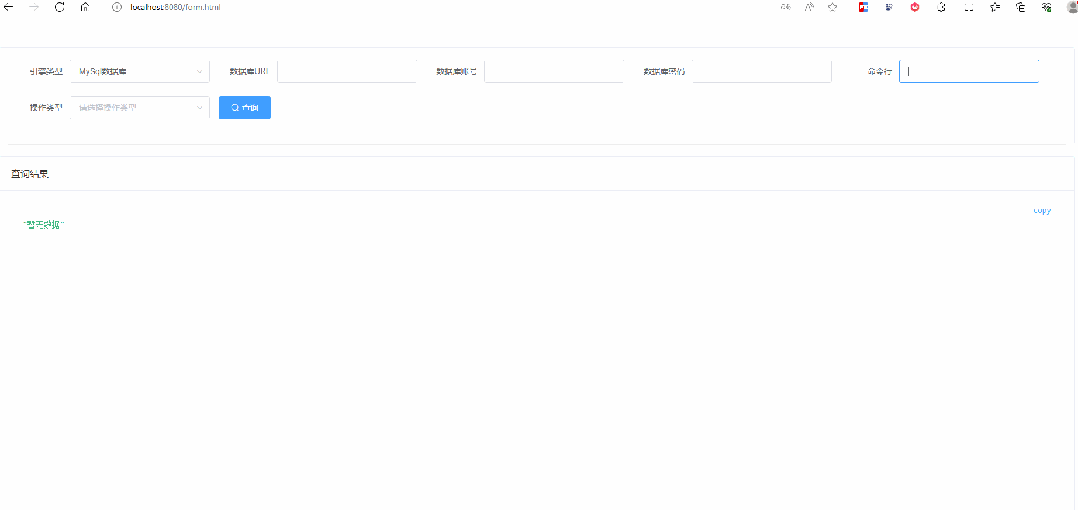The width and height of the screenshot is (1078, 510).
Task: Click the green no-data result text
Action: pyautogui.click(x=44, y=224)
